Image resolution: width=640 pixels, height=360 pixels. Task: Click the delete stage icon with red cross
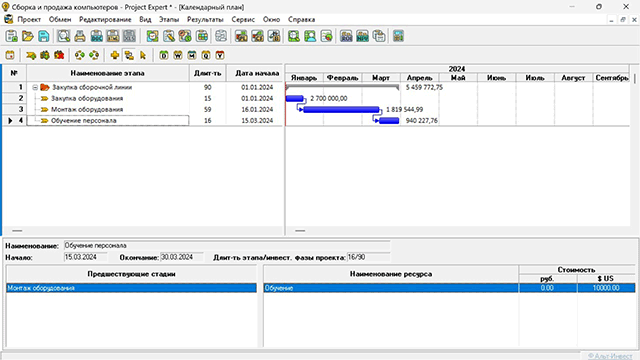[59, 55]
